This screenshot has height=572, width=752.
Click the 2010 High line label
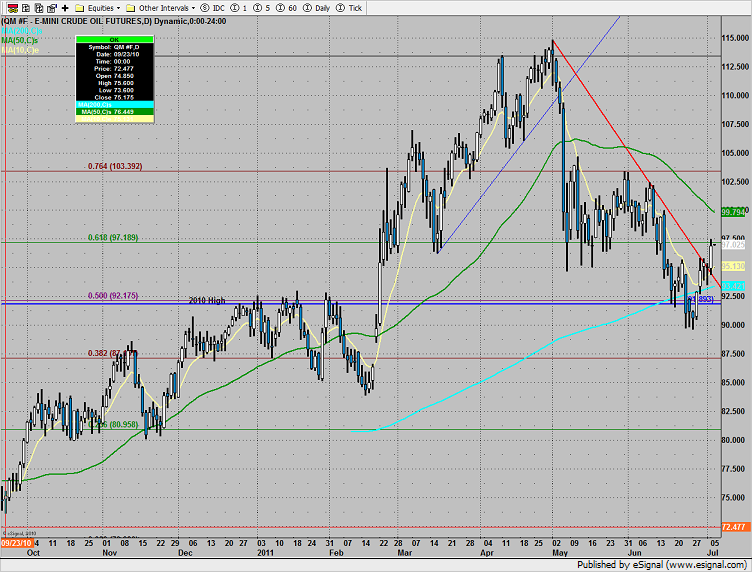pyautogui.click(x=207, y=300)
